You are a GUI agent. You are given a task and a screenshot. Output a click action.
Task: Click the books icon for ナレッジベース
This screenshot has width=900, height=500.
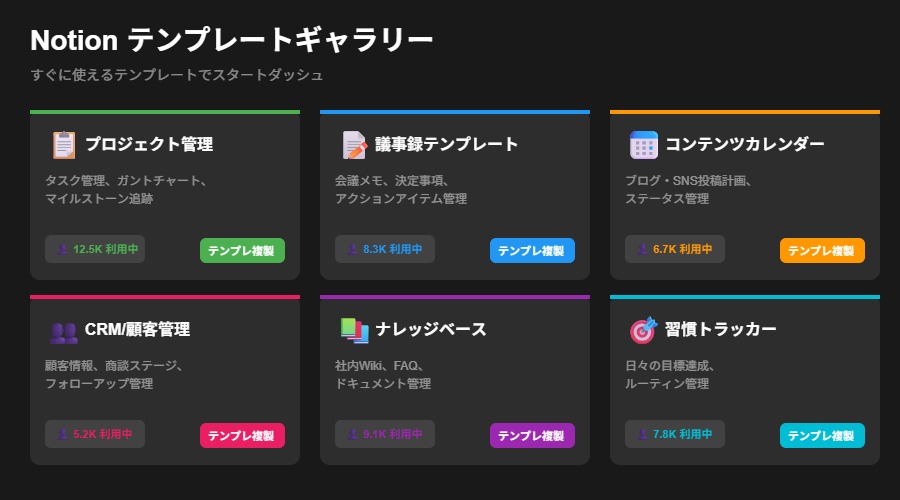pyautogui.click(x=353, y=330)
